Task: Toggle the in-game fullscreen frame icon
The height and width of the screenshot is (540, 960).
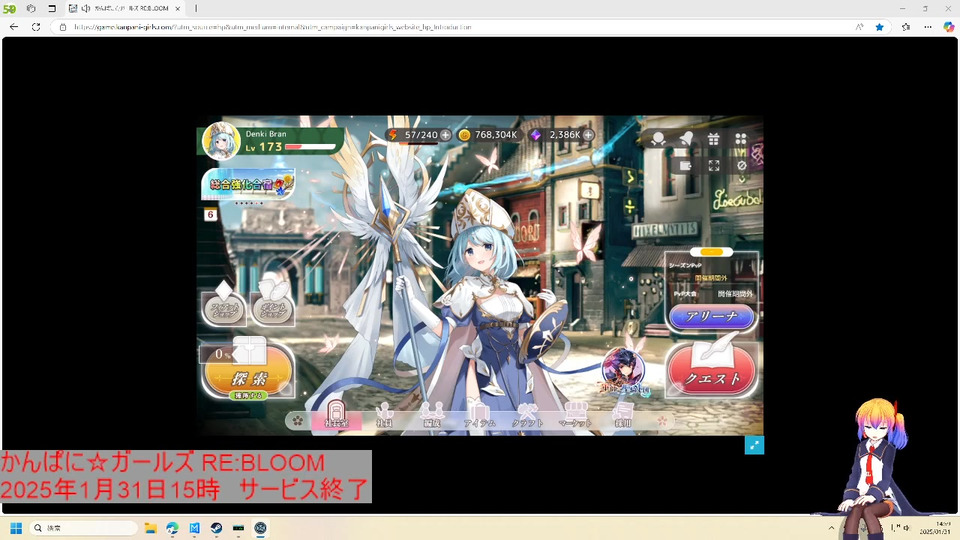Action: (x=714, y=166)
